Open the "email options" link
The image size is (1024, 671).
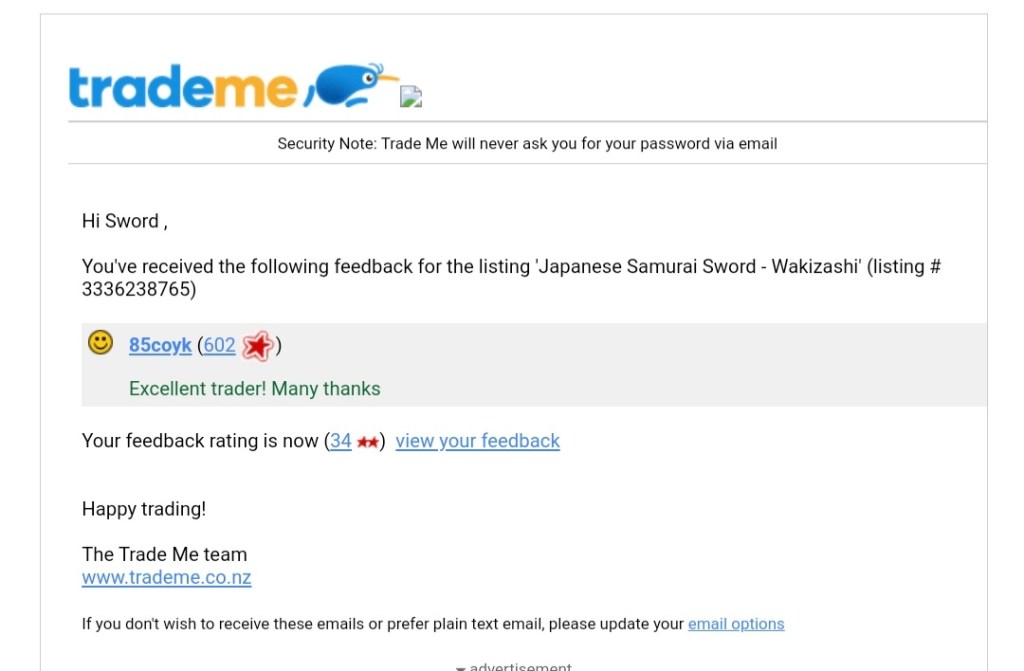point(736,624)
